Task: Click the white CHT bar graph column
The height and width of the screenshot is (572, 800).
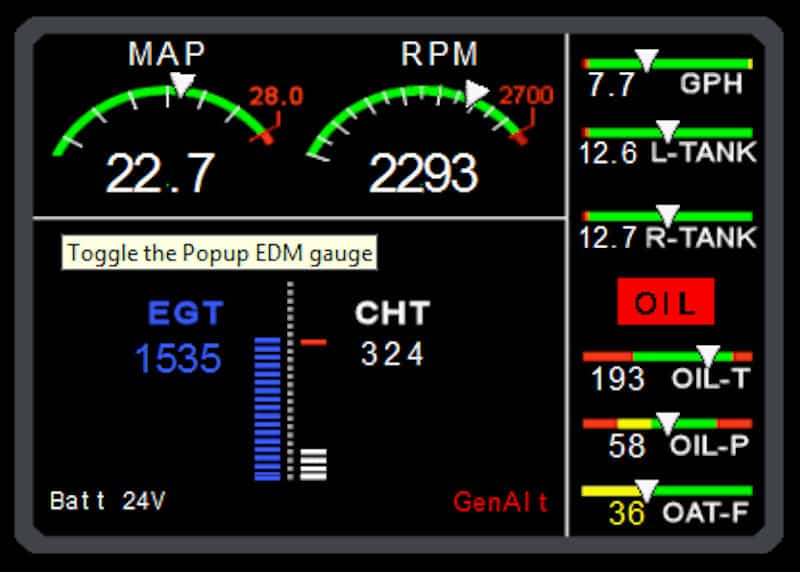Action: coord(314,464)
